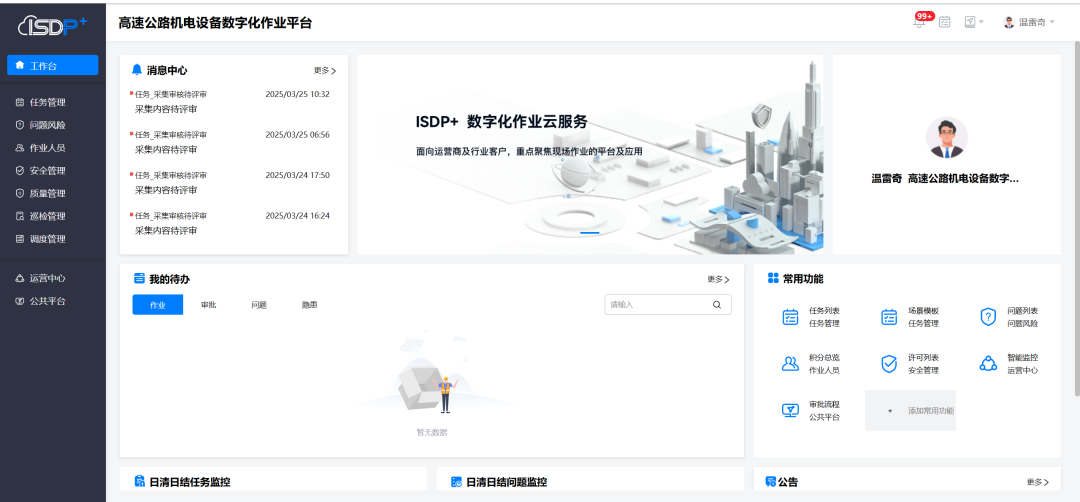Image resolution: width=1080 pixels, height=502 pixels.
Task: Switch to the 隐患 tab
Action: pos(309,304)
